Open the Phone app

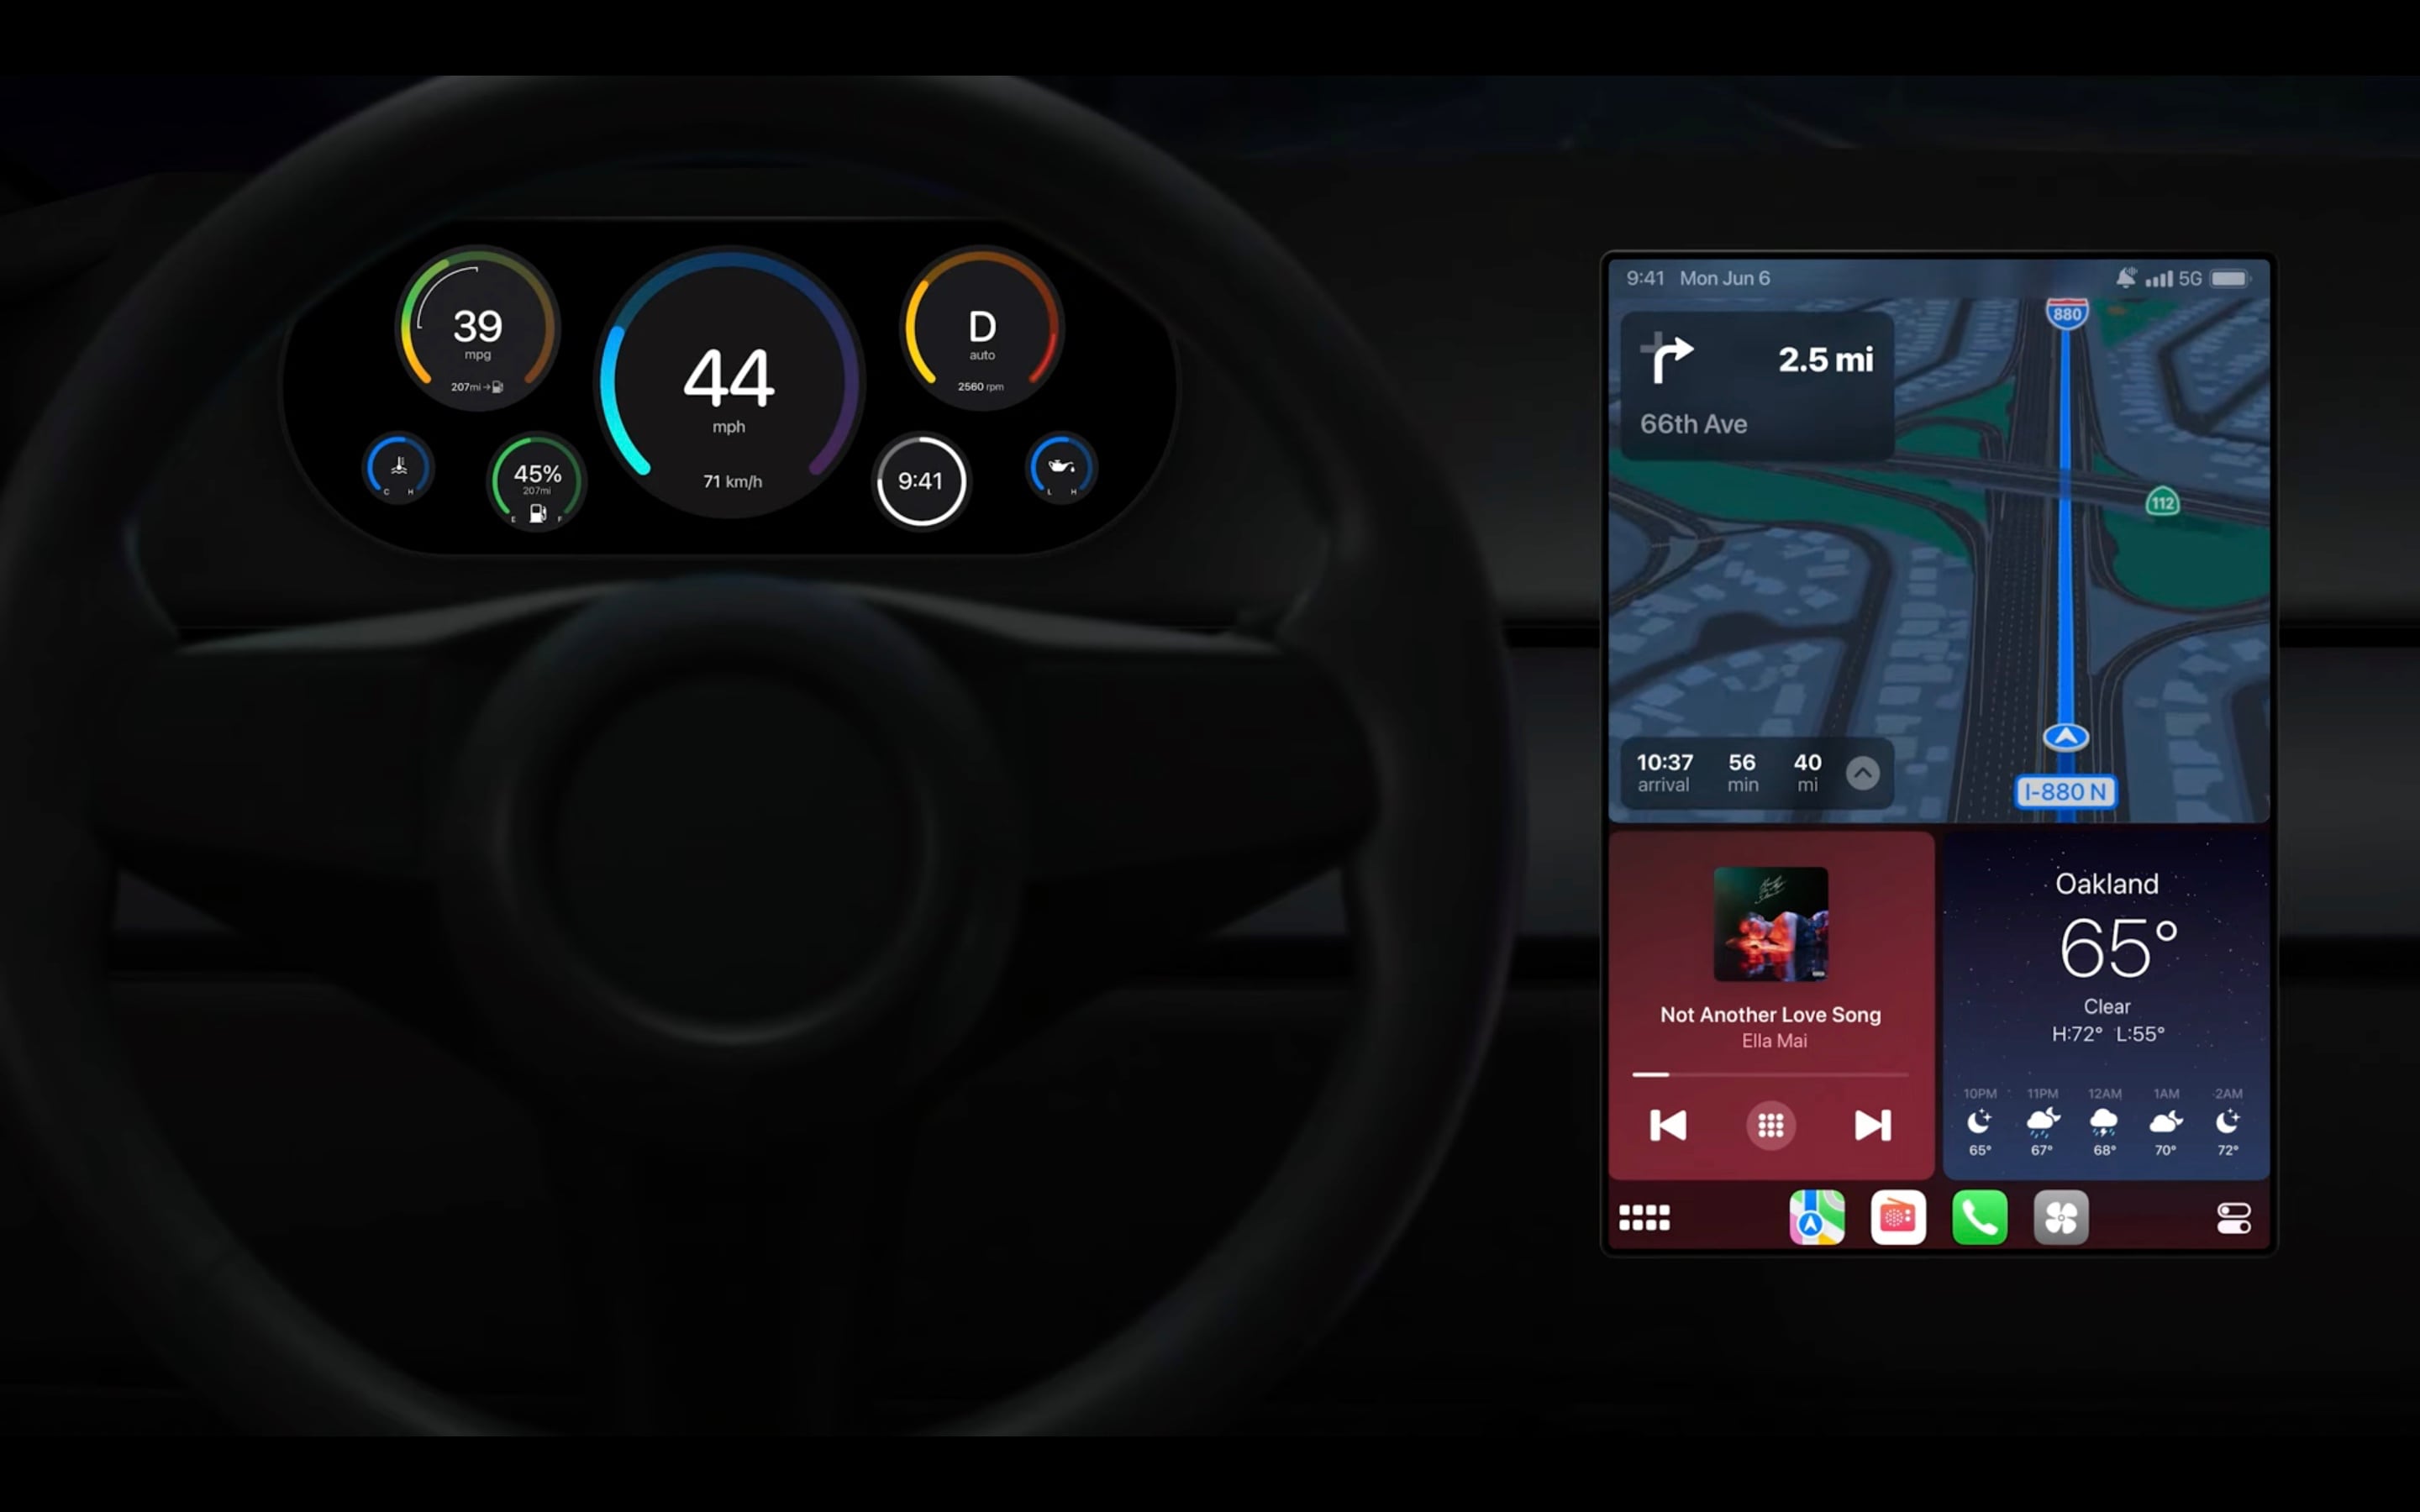pos(1977,1215)
